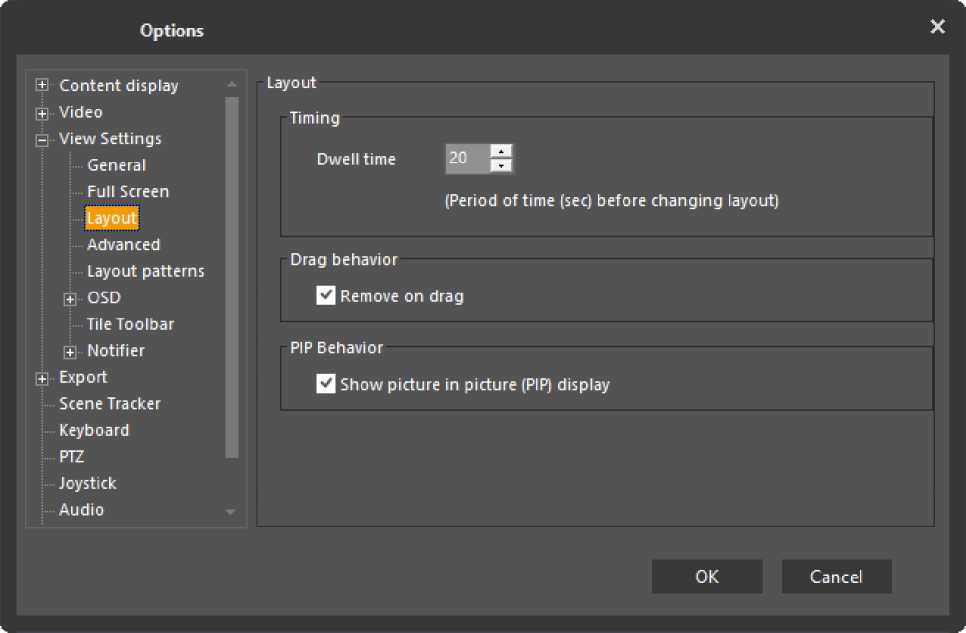The height and width of the screenshot is (633, 966).
Task: Go to Scene Tracker options
Action: (x=109, y=404)
